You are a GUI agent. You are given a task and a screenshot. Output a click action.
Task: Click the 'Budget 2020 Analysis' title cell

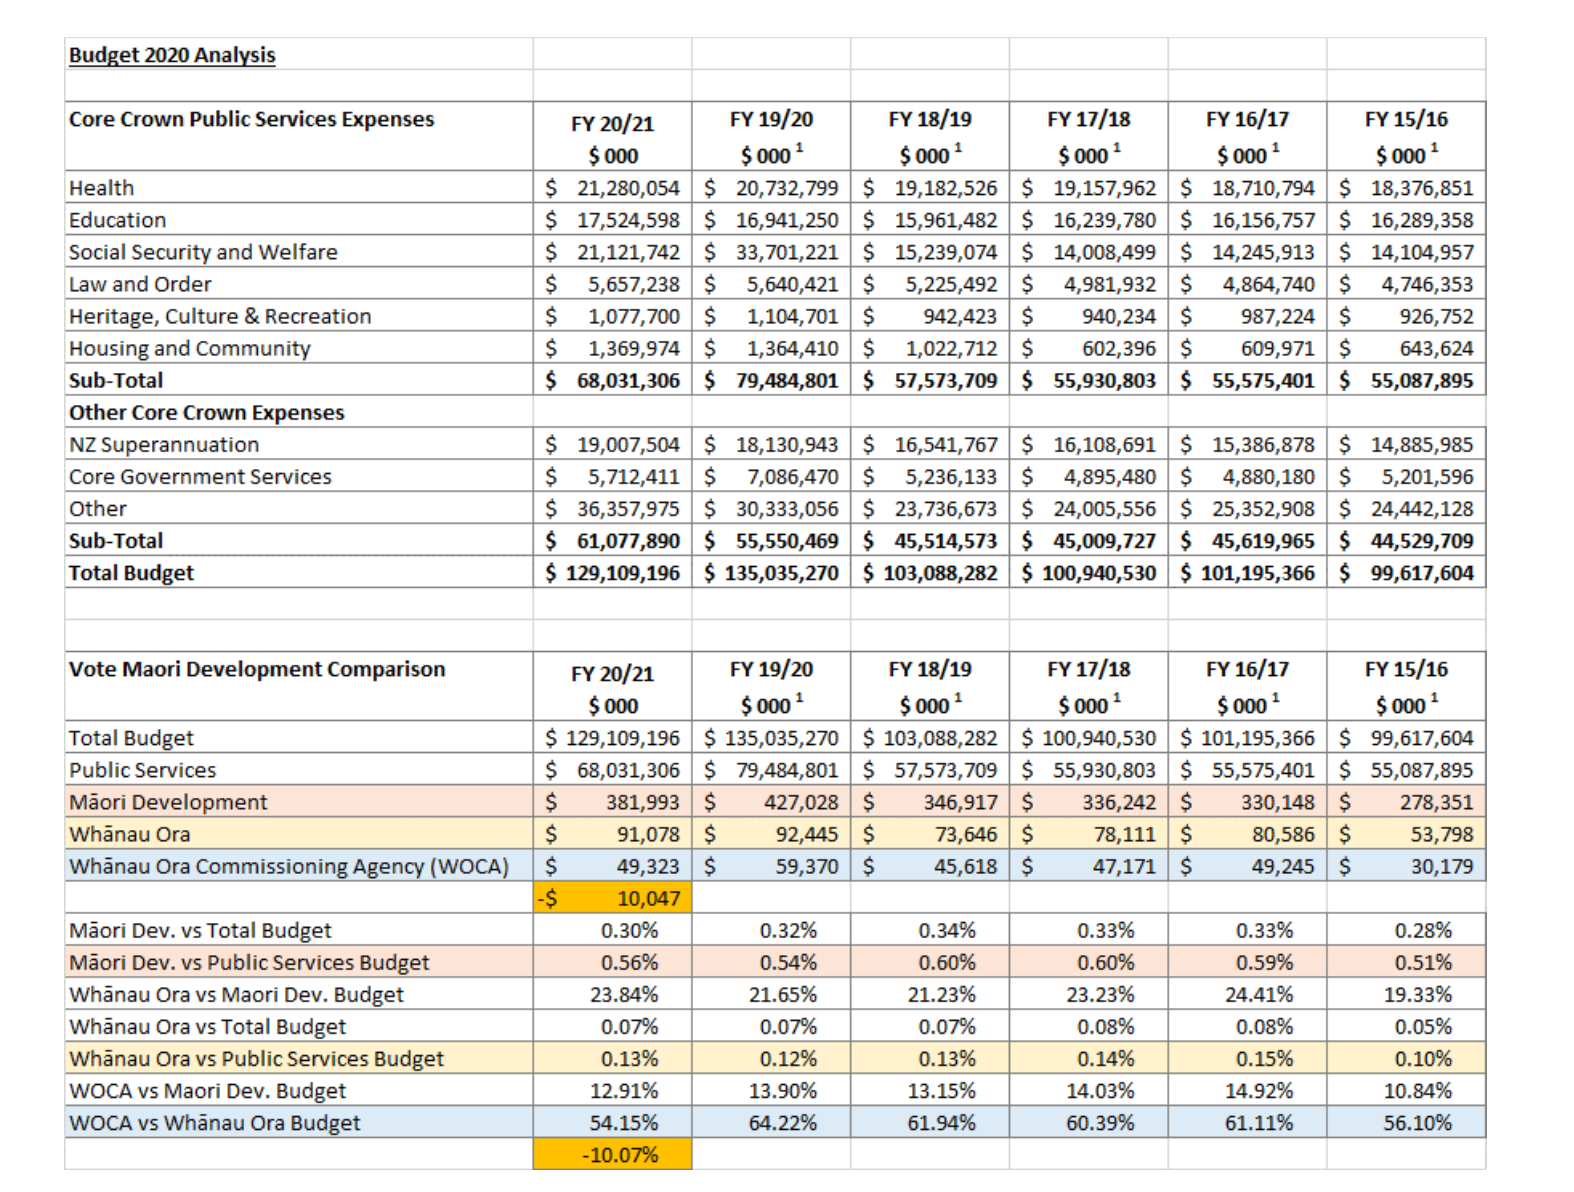click(x=172, y=55)
